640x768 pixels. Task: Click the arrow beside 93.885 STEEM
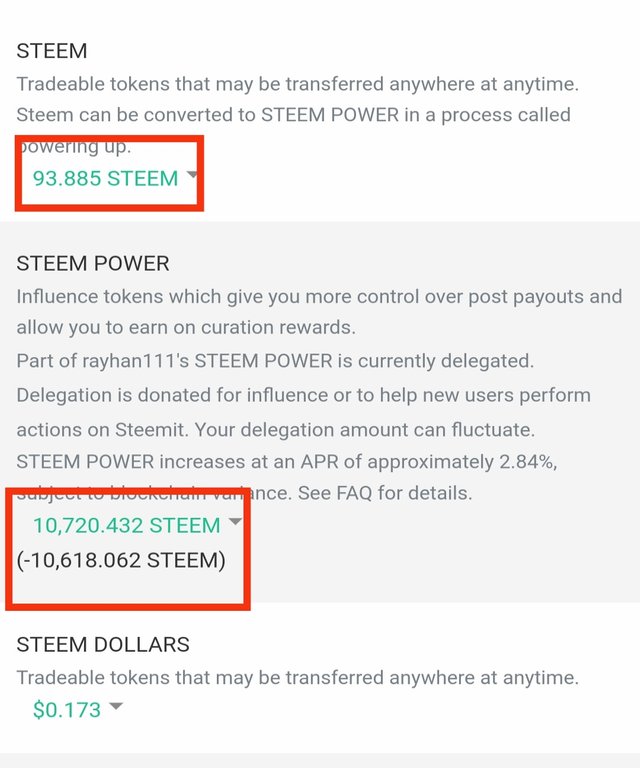pyautogui.click(x=192, y=176)
